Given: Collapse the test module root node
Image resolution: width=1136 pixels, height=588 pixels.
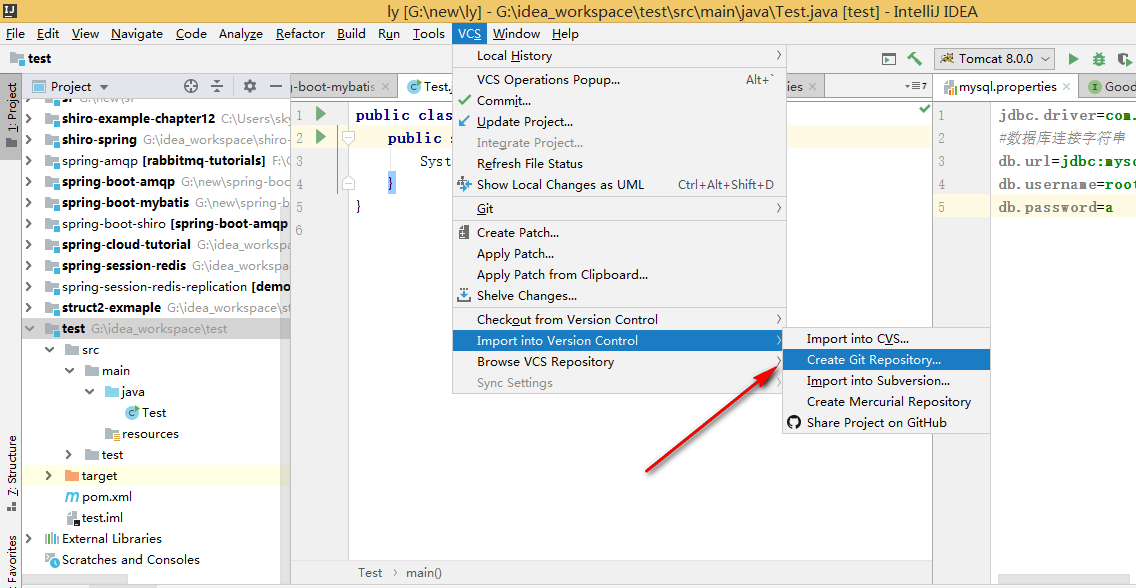Looking at the screenshot, I should [29, 329].
